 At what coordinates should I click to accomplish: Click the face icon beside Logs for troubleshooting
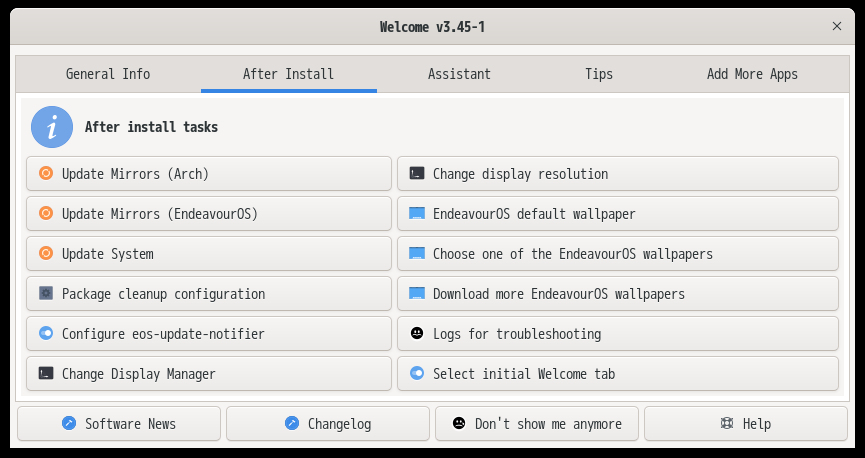tap(417, 333)
